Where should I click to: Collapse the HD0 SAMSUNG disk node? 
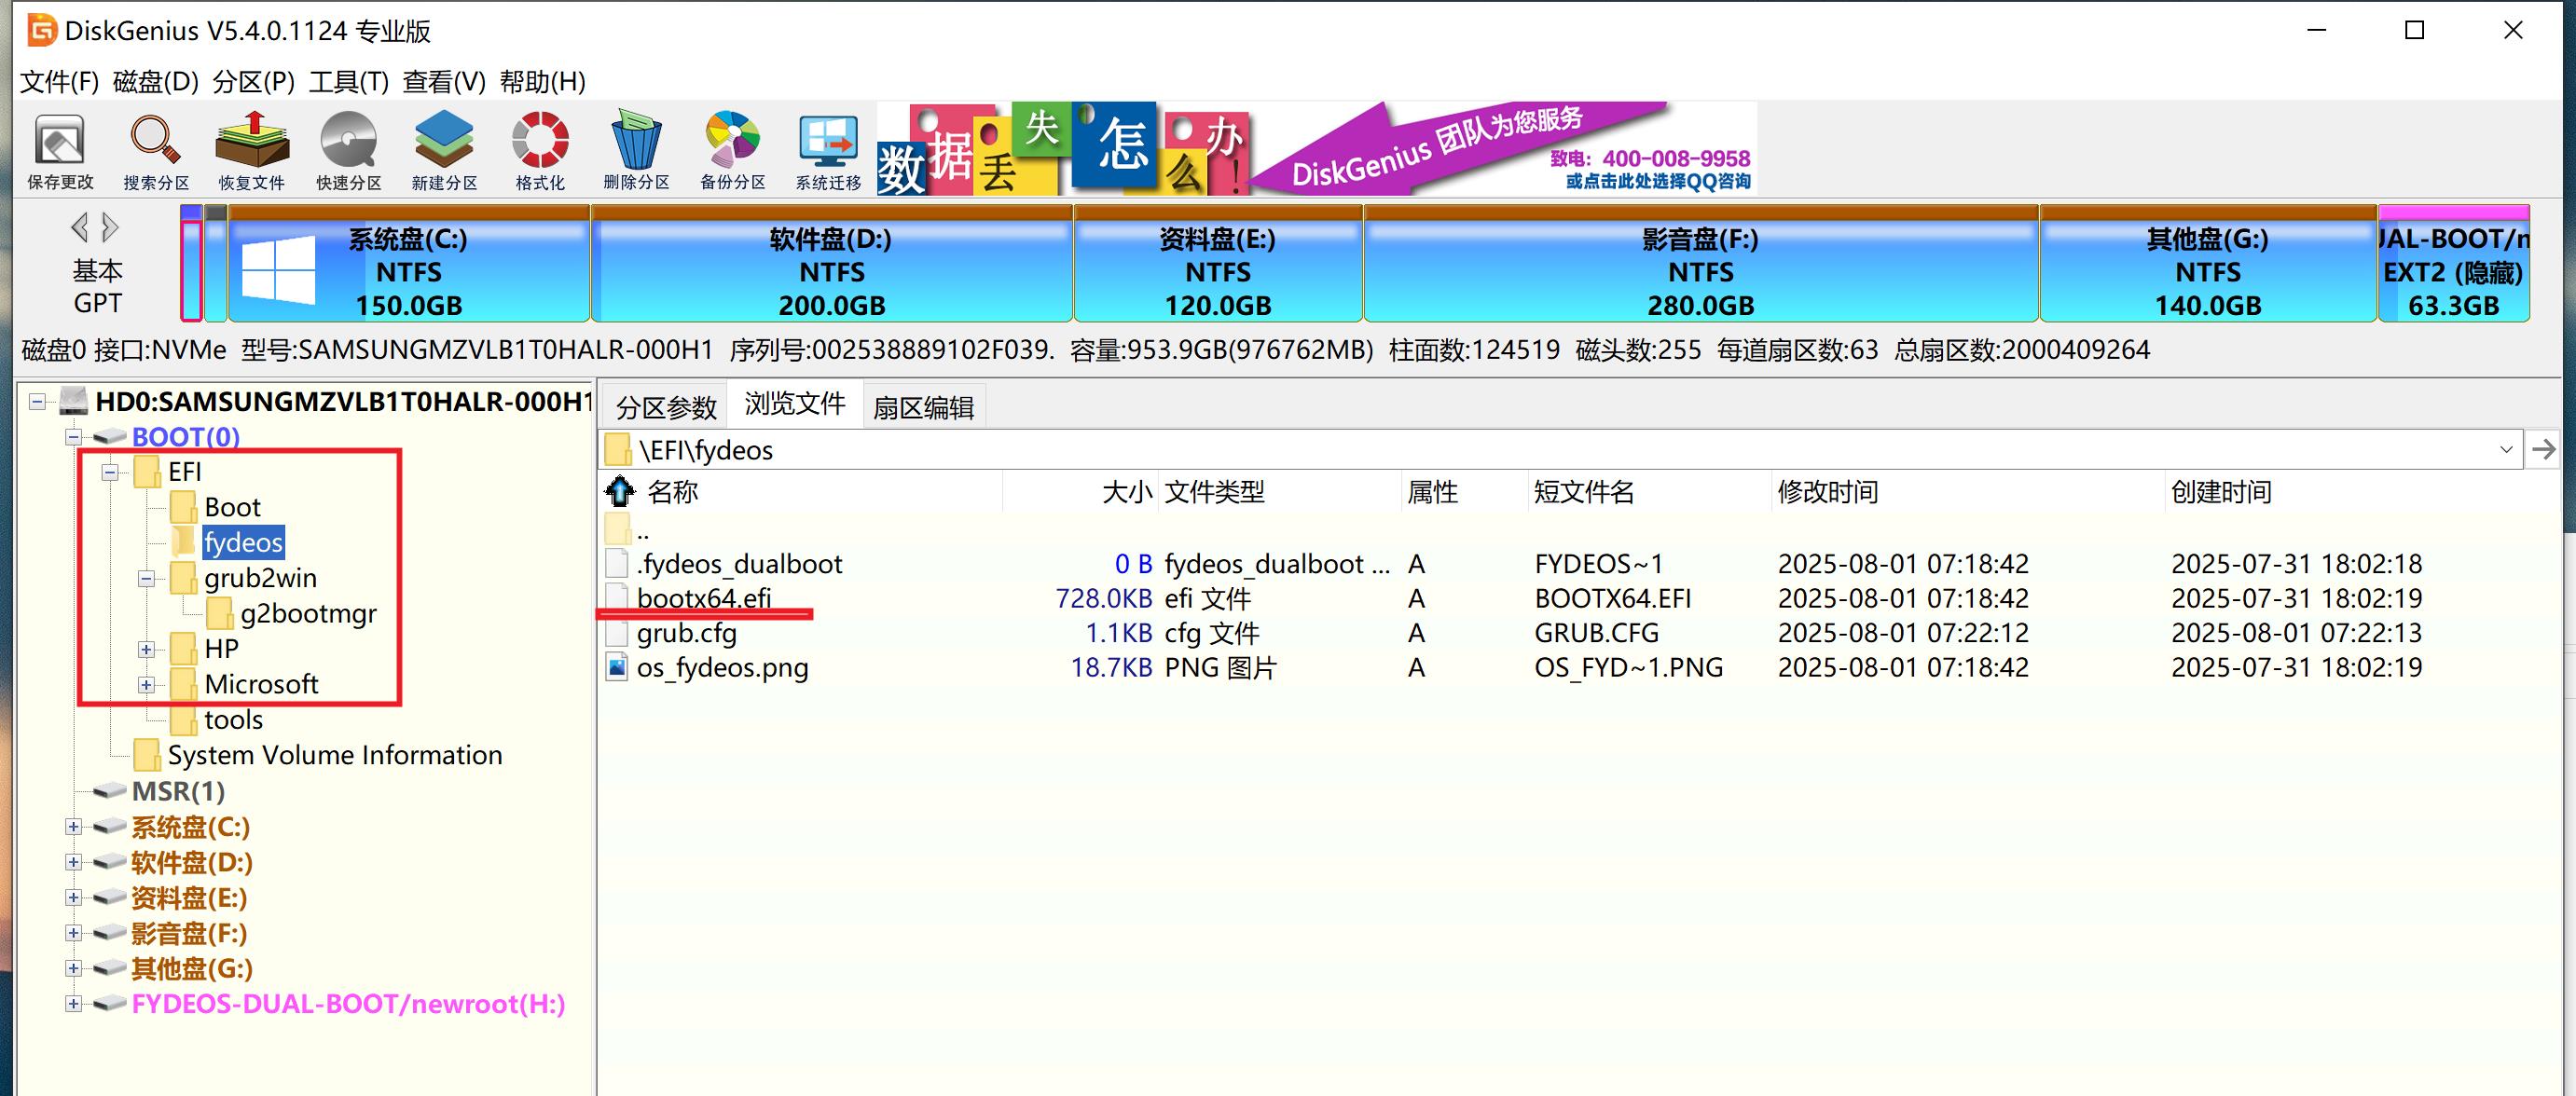tap(37, 402)
